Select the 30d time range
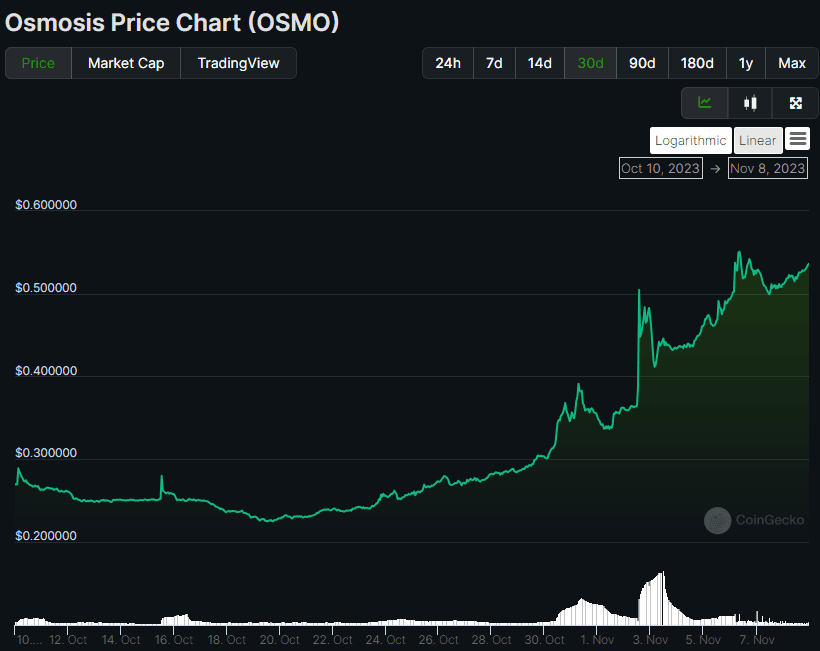This screenshot has height=651, width=820. (590, 63)
